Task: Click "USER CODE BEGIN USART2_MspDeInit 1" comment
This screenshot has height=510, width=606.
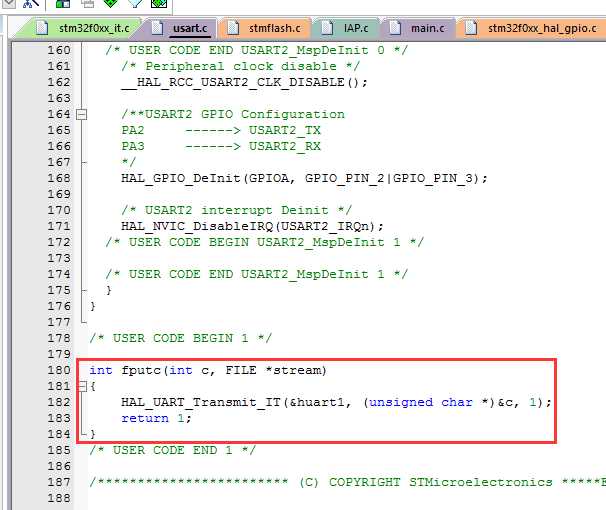Action: coord(265,242)
